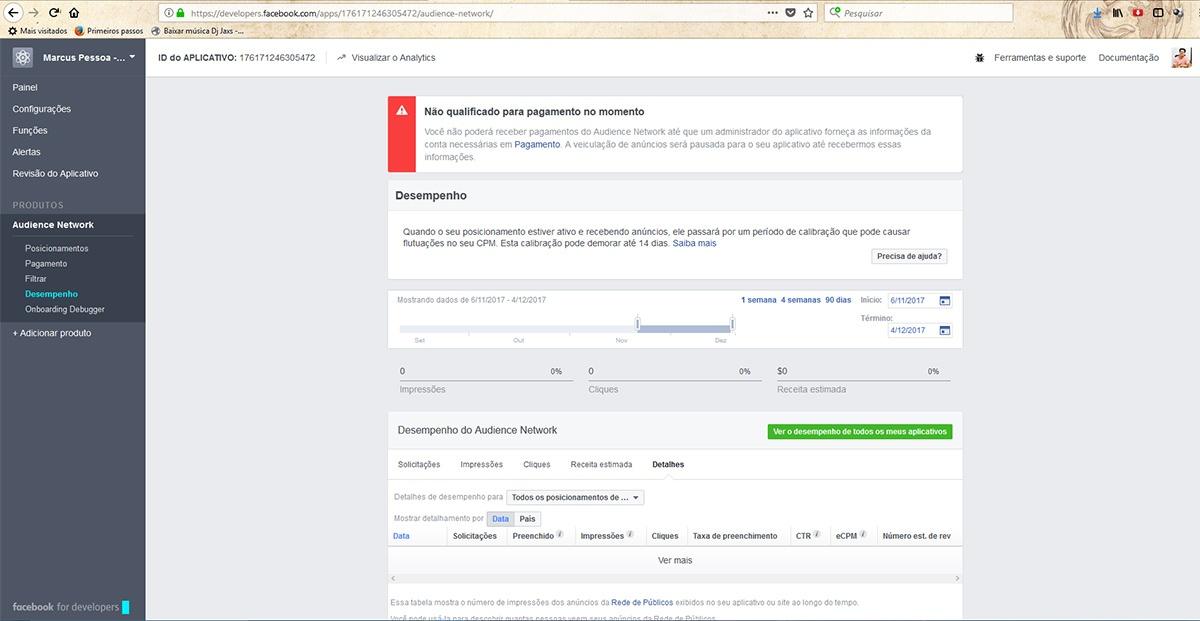Open the user profile avatar
This screenshot has width=1200, height=621.
(1181, 57)
